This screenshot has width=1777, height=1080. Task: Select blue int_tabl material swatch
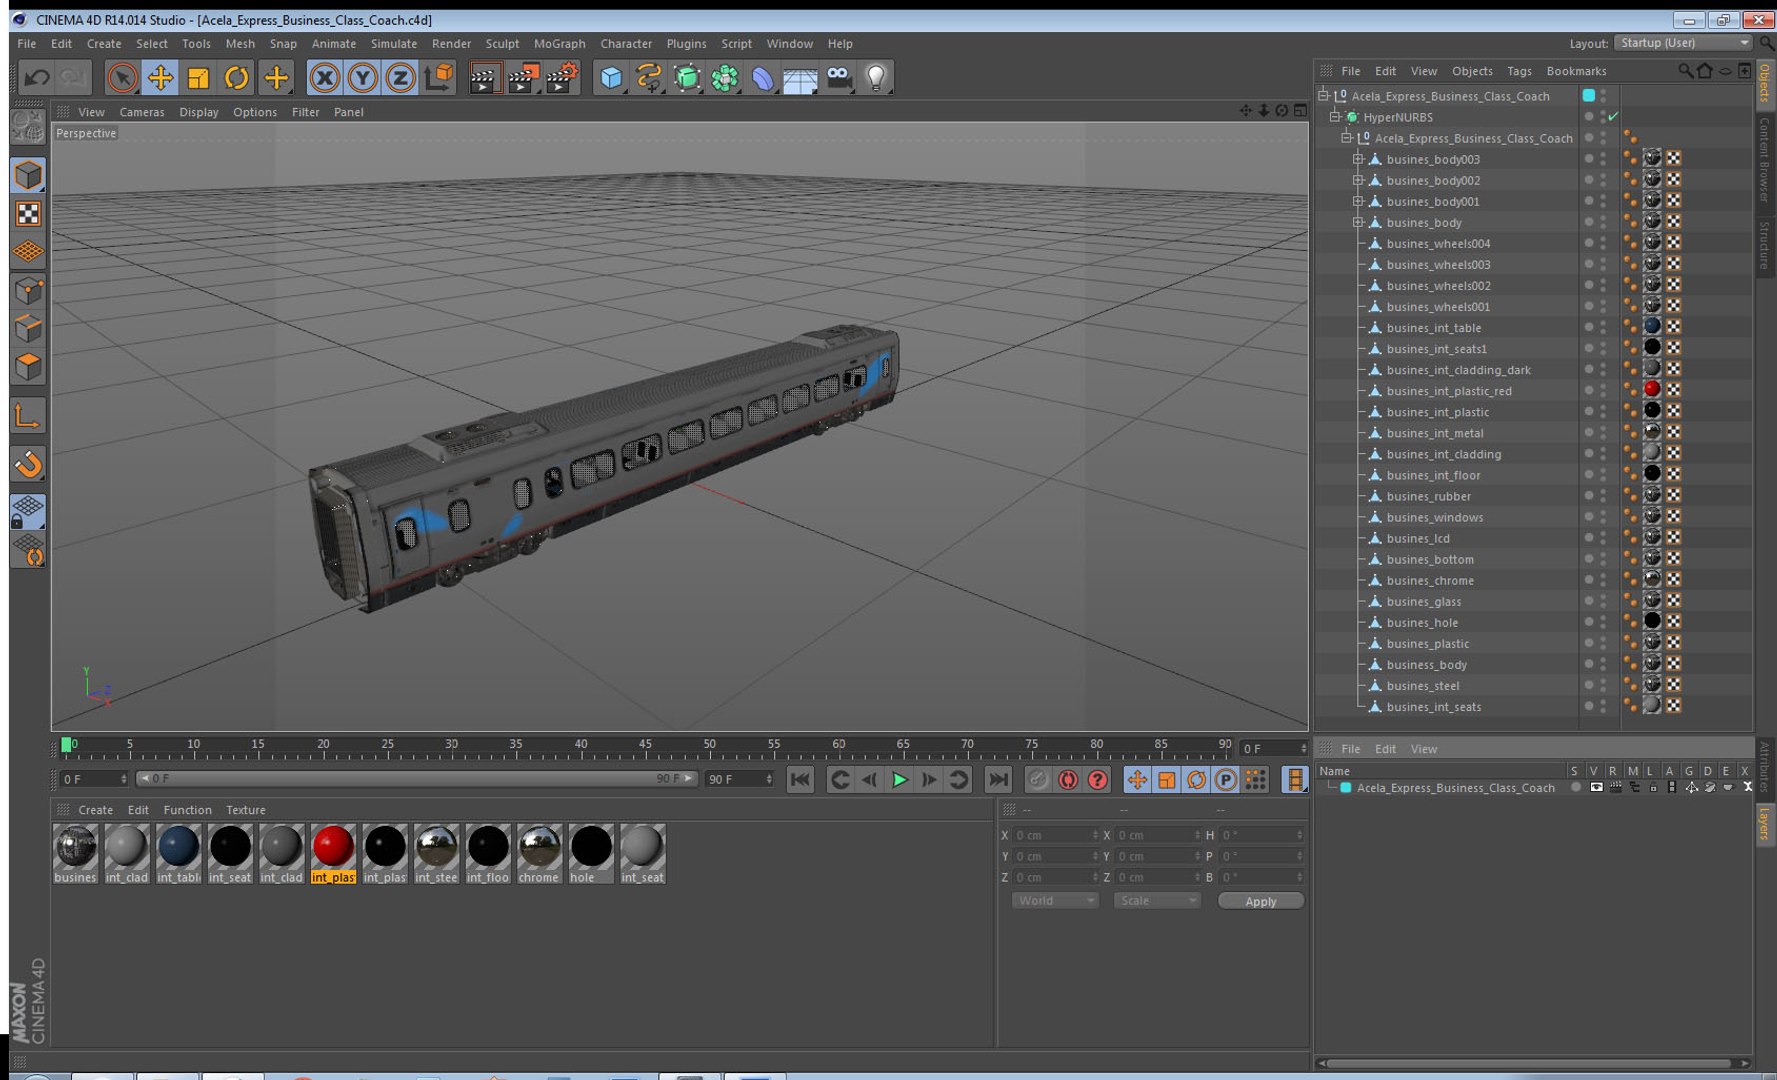click(178, 853)
